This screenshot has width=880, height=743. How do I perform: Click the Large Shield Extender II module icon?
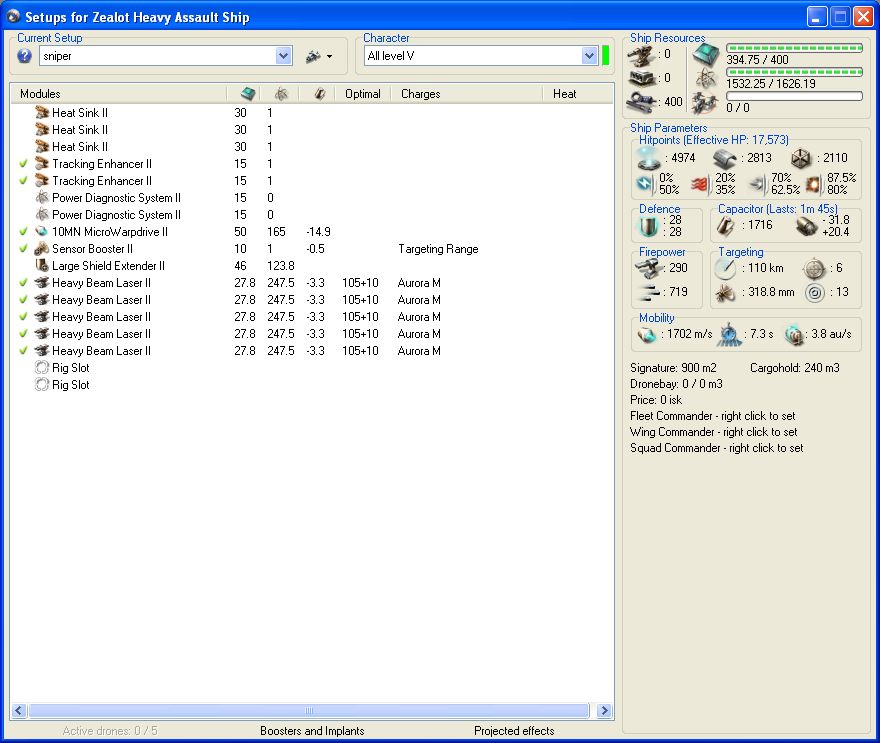click(x=42, y=265)
